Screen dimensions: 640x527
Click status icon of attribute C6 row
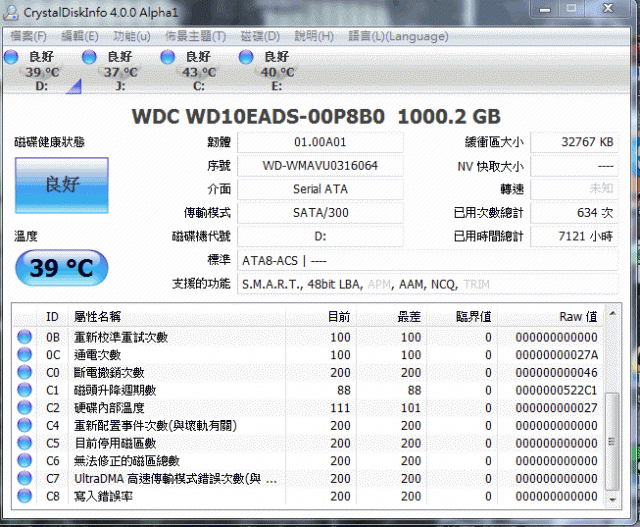(x=24, y=460)
